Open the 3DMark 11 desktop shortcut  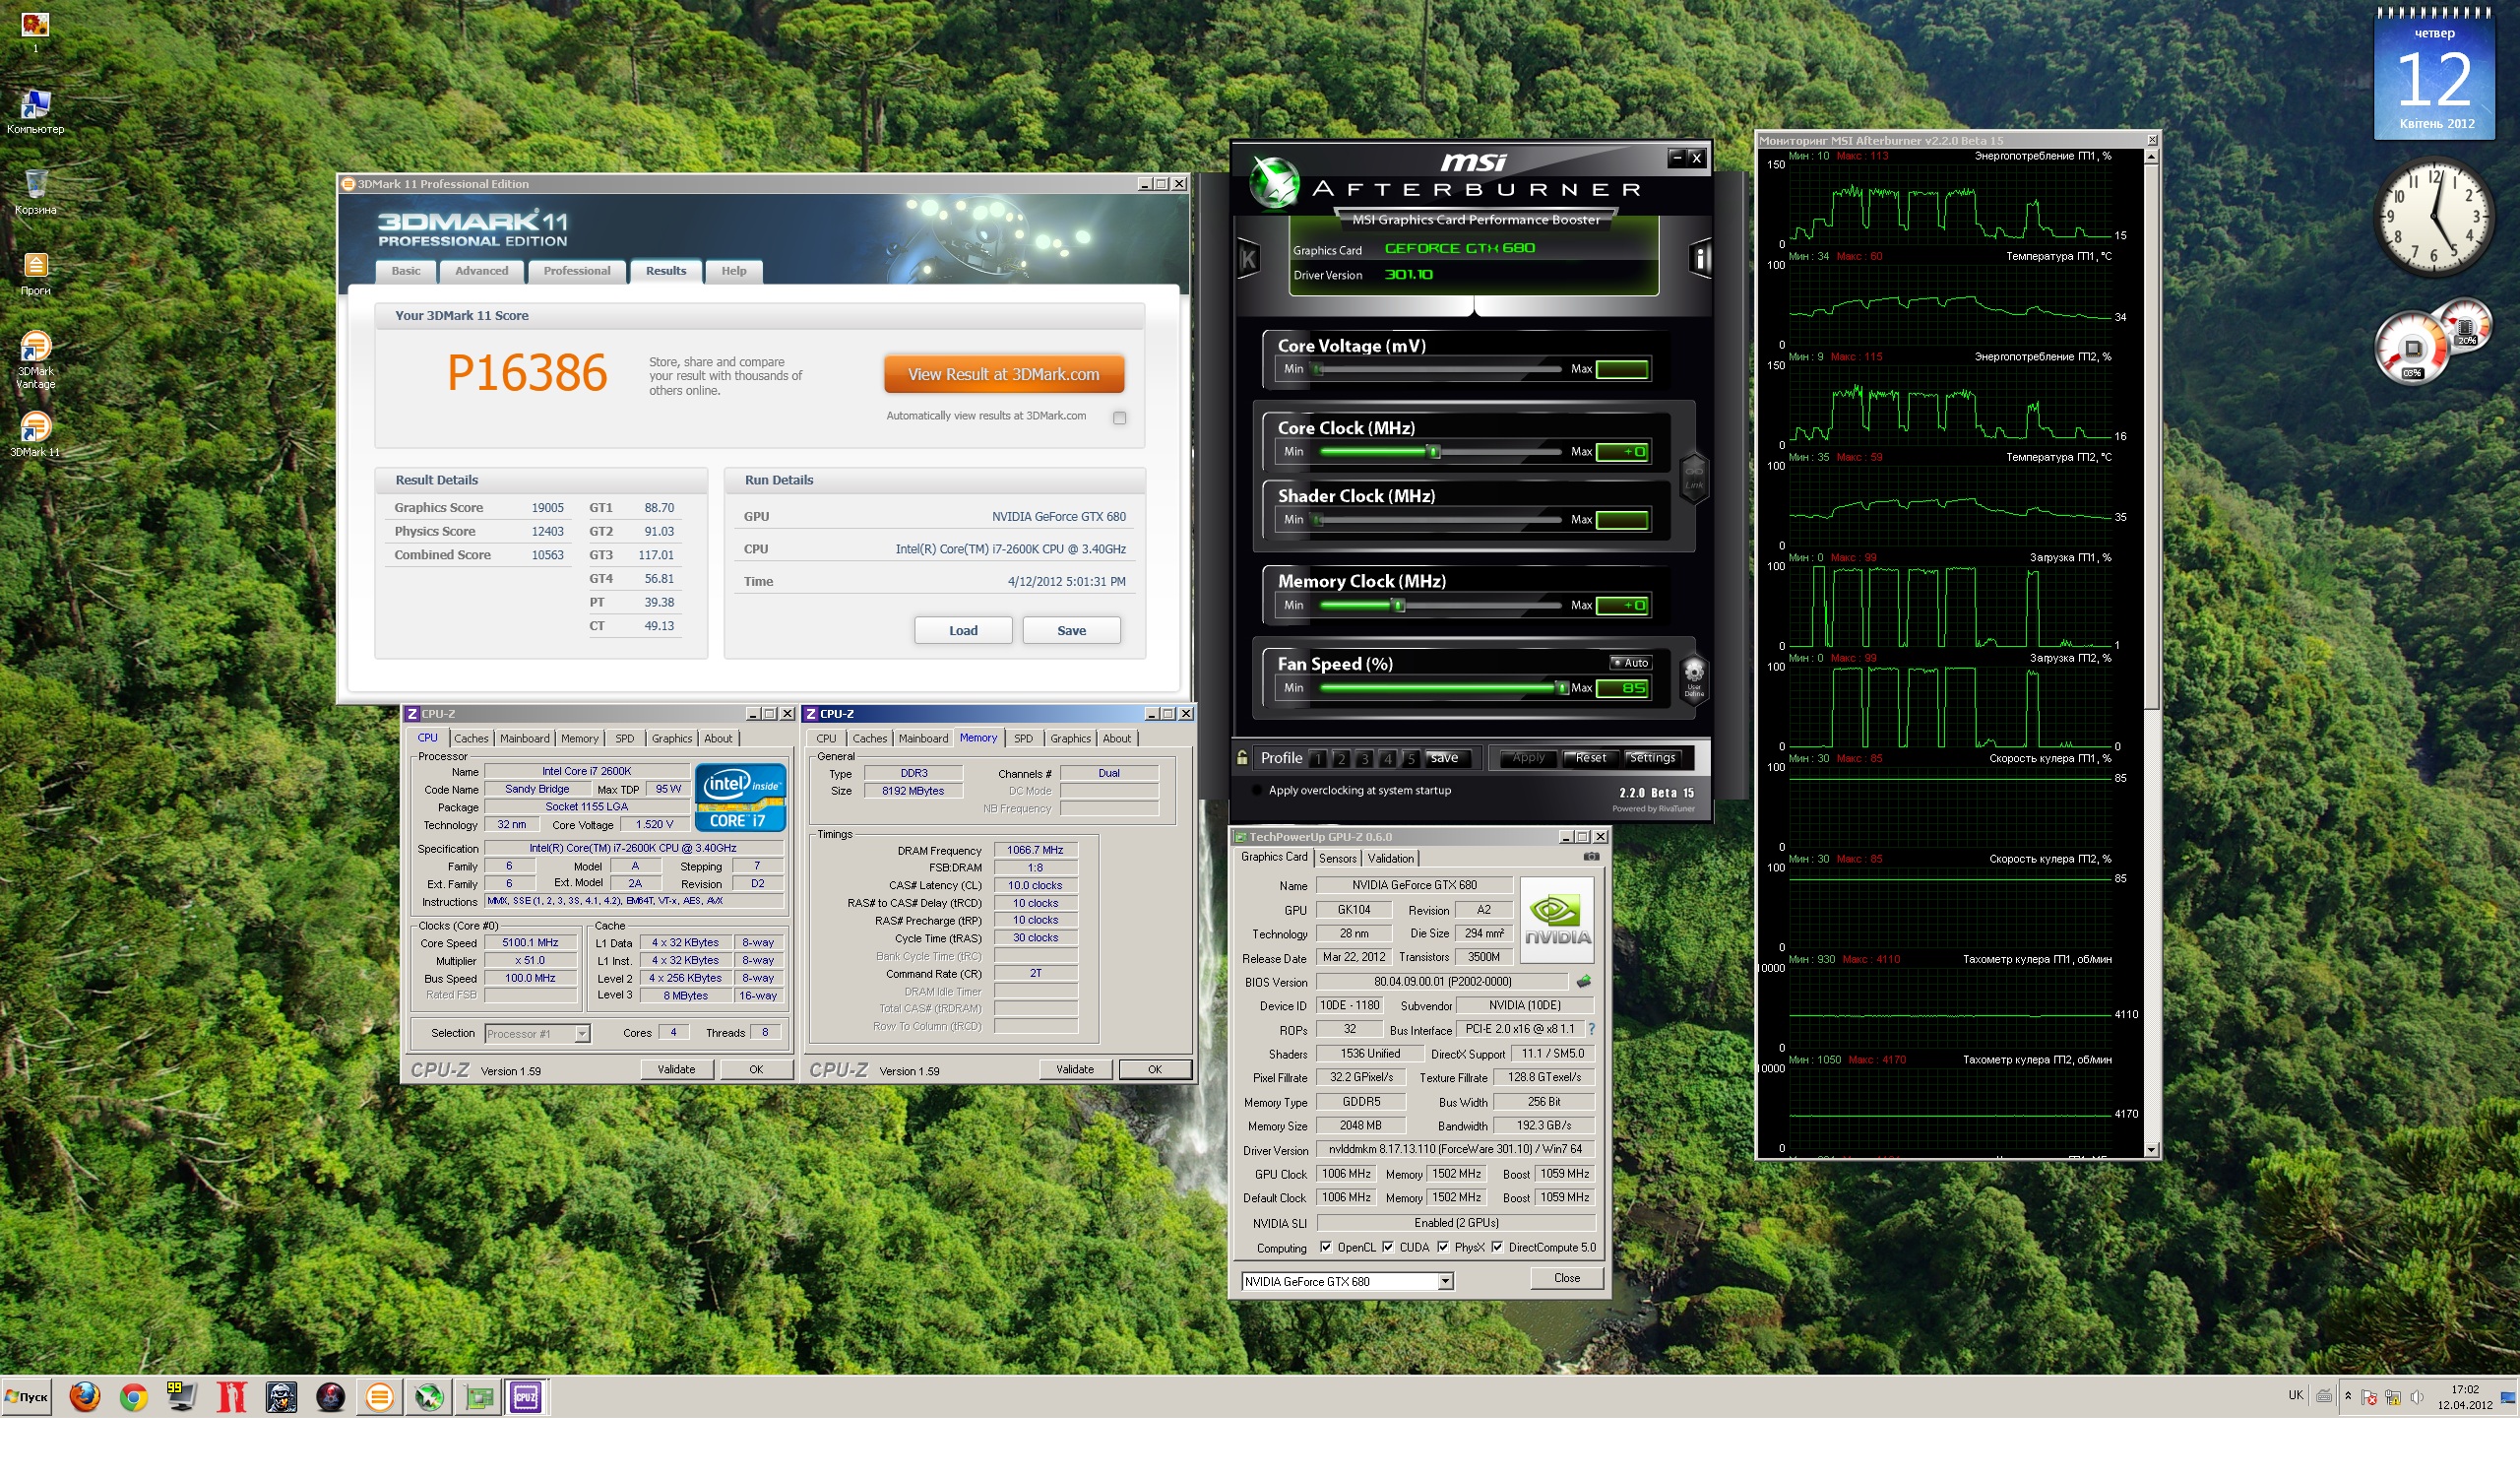pos(35,429)
